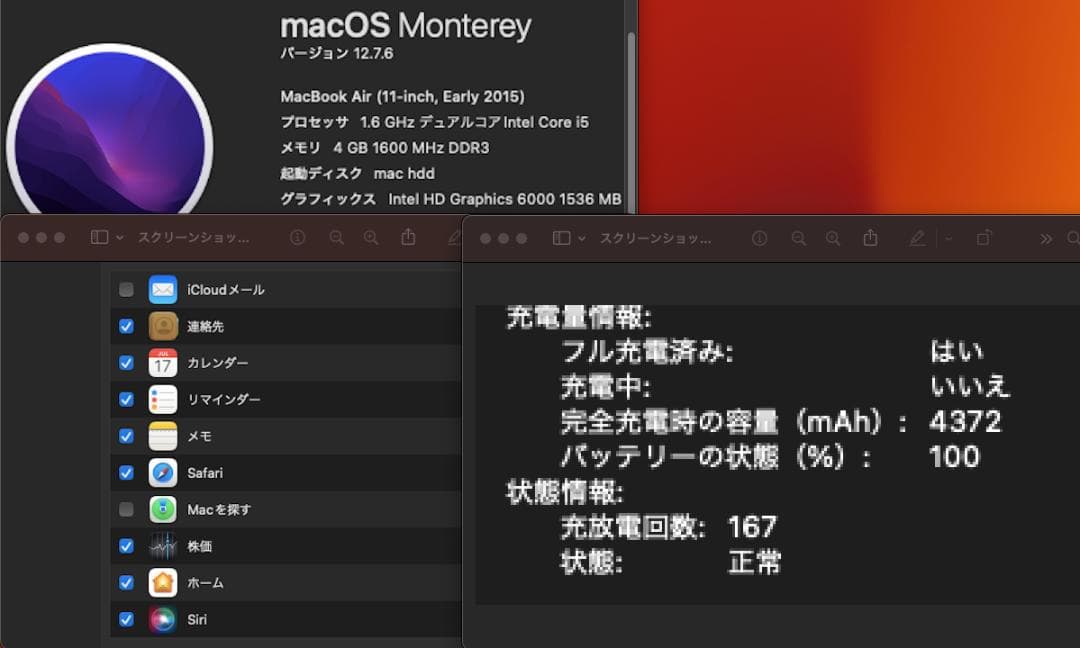Click the Safari app icon in the sidebar list
The height and width of the screenshot is (648, 1080).
pyautogui.click(x=162, y=472)
